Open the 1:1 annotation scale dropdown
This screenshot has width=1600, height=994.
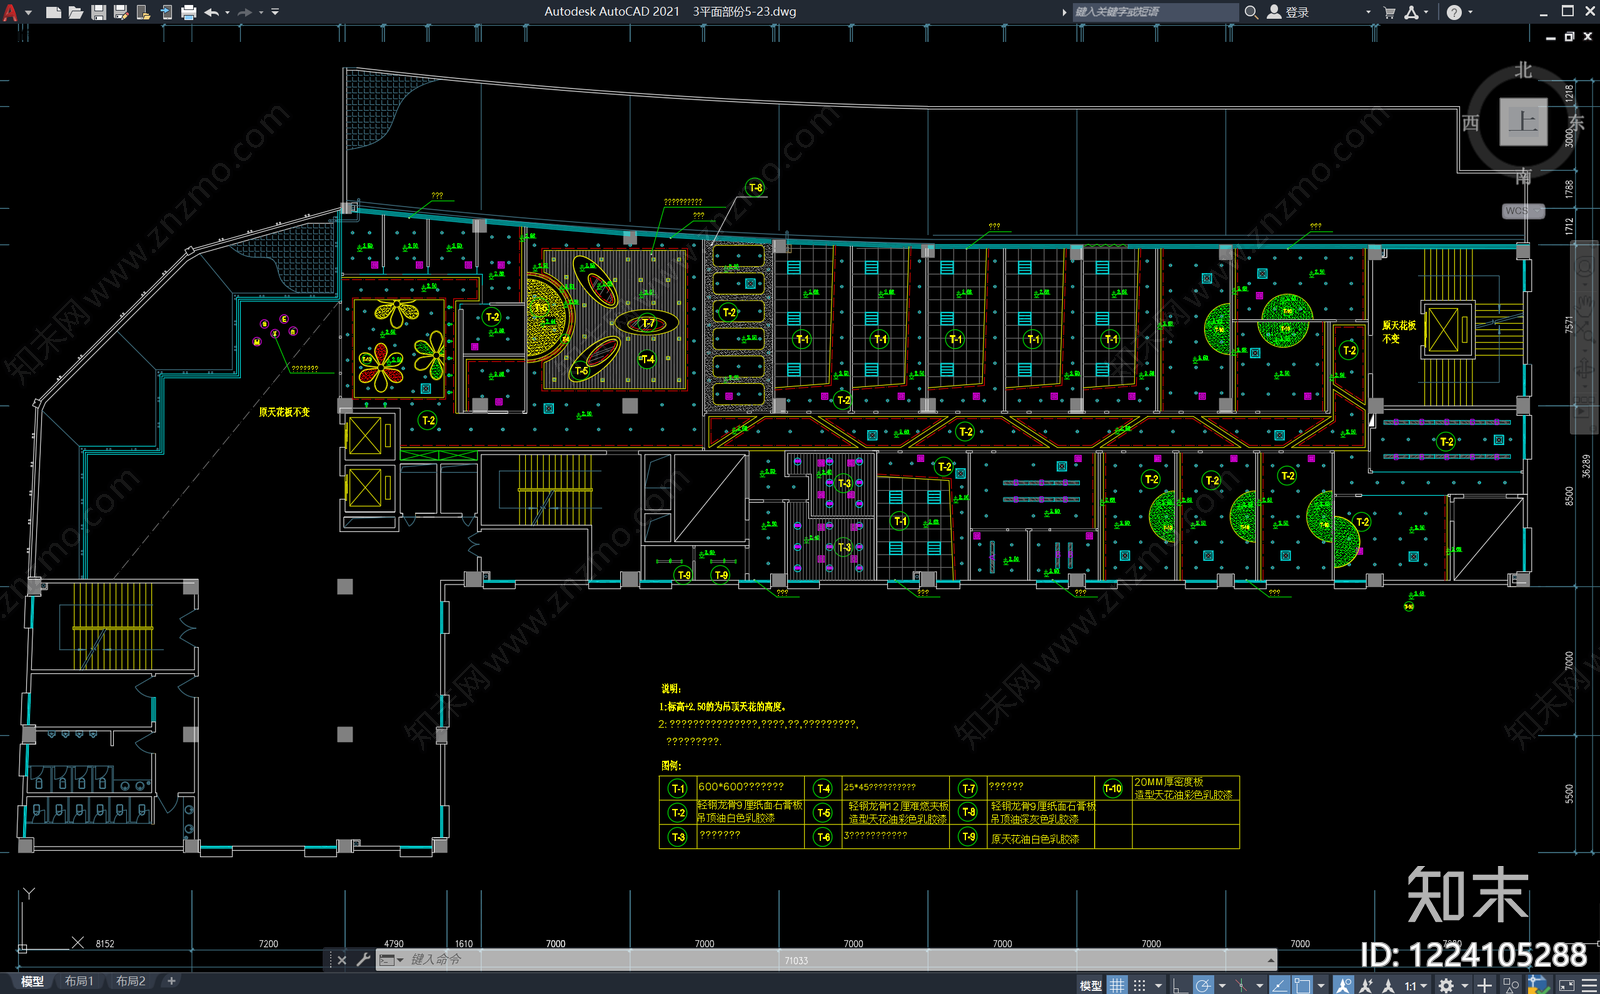[x=1415, y=986]
